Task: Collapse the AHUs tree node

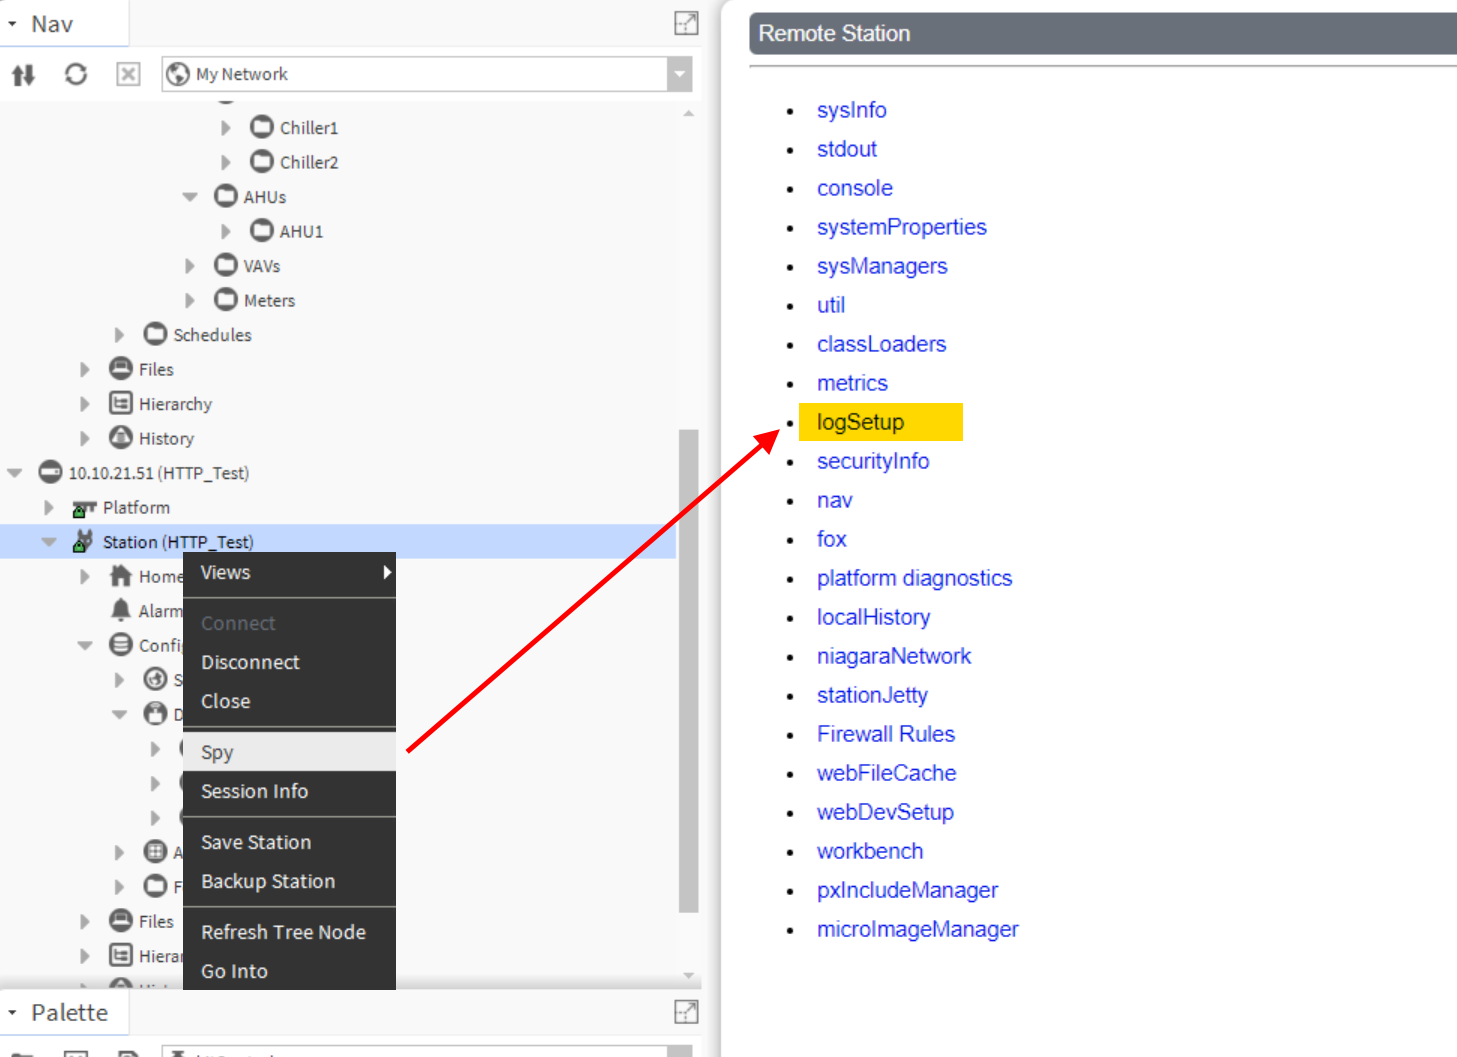Action: (x=190, y=196)
